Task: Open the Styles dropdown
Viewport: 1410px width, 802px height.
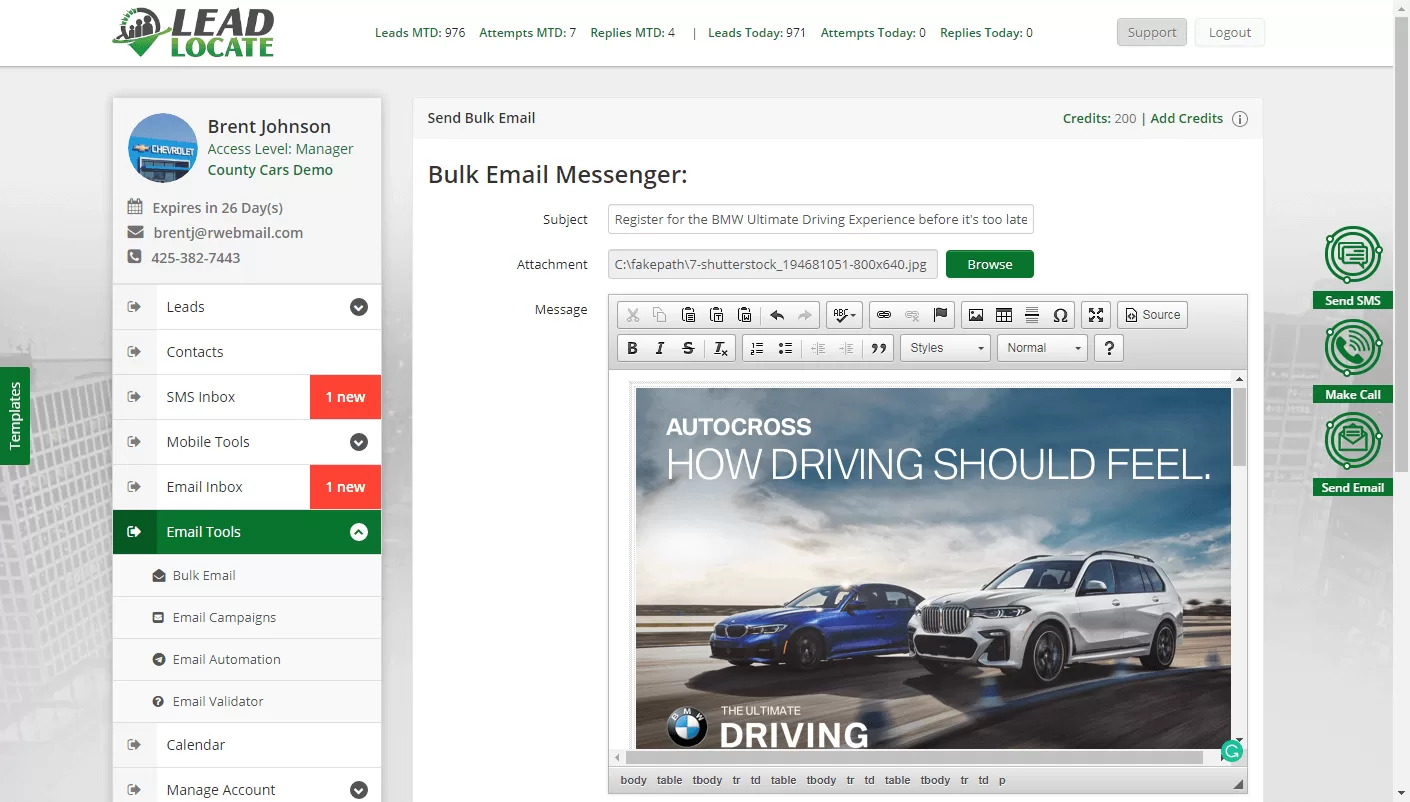Action: [x=946, y=348]
